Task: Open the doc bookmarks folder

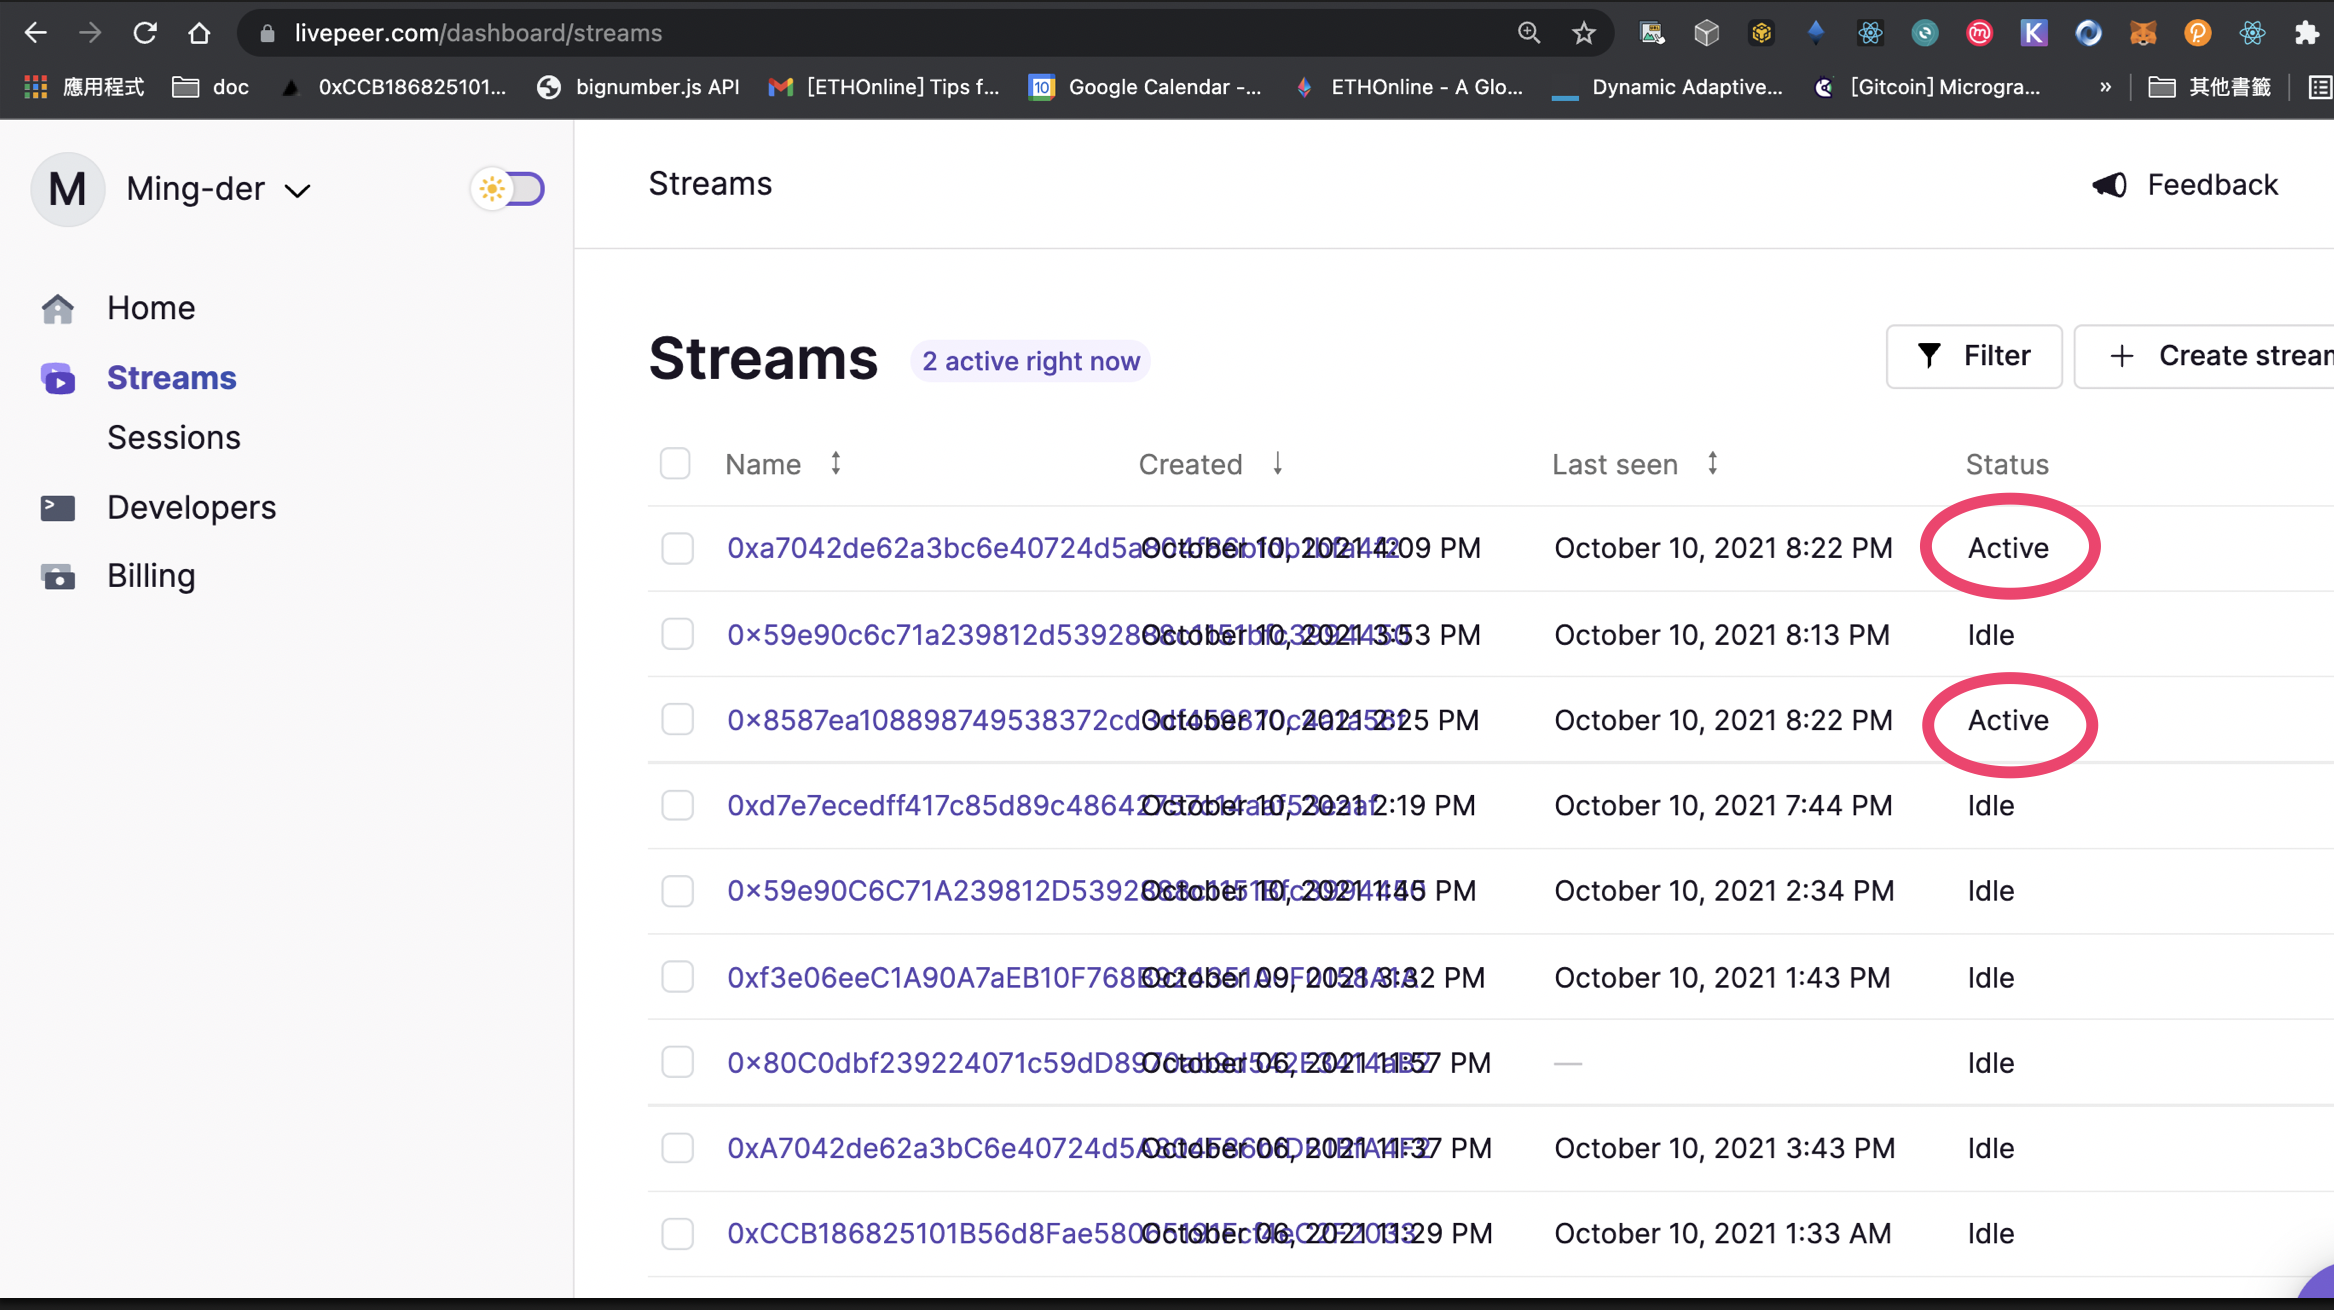Action: (x=211, y=88)
